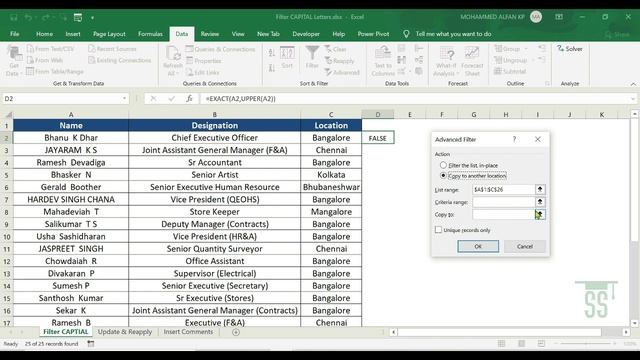The image size is (640, 360).
Task: Click the Criteria range input field
Action: [x=504, y=202]
